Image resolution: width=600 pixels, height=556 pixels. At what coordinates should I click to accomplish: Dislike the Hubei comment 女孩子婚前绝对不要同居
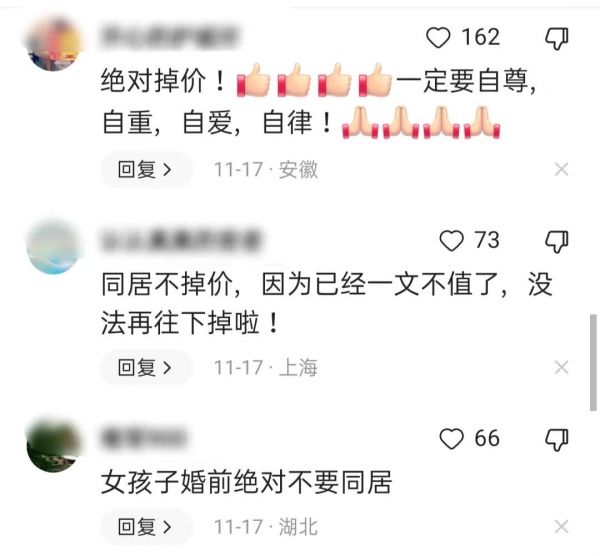click(557, 439)
